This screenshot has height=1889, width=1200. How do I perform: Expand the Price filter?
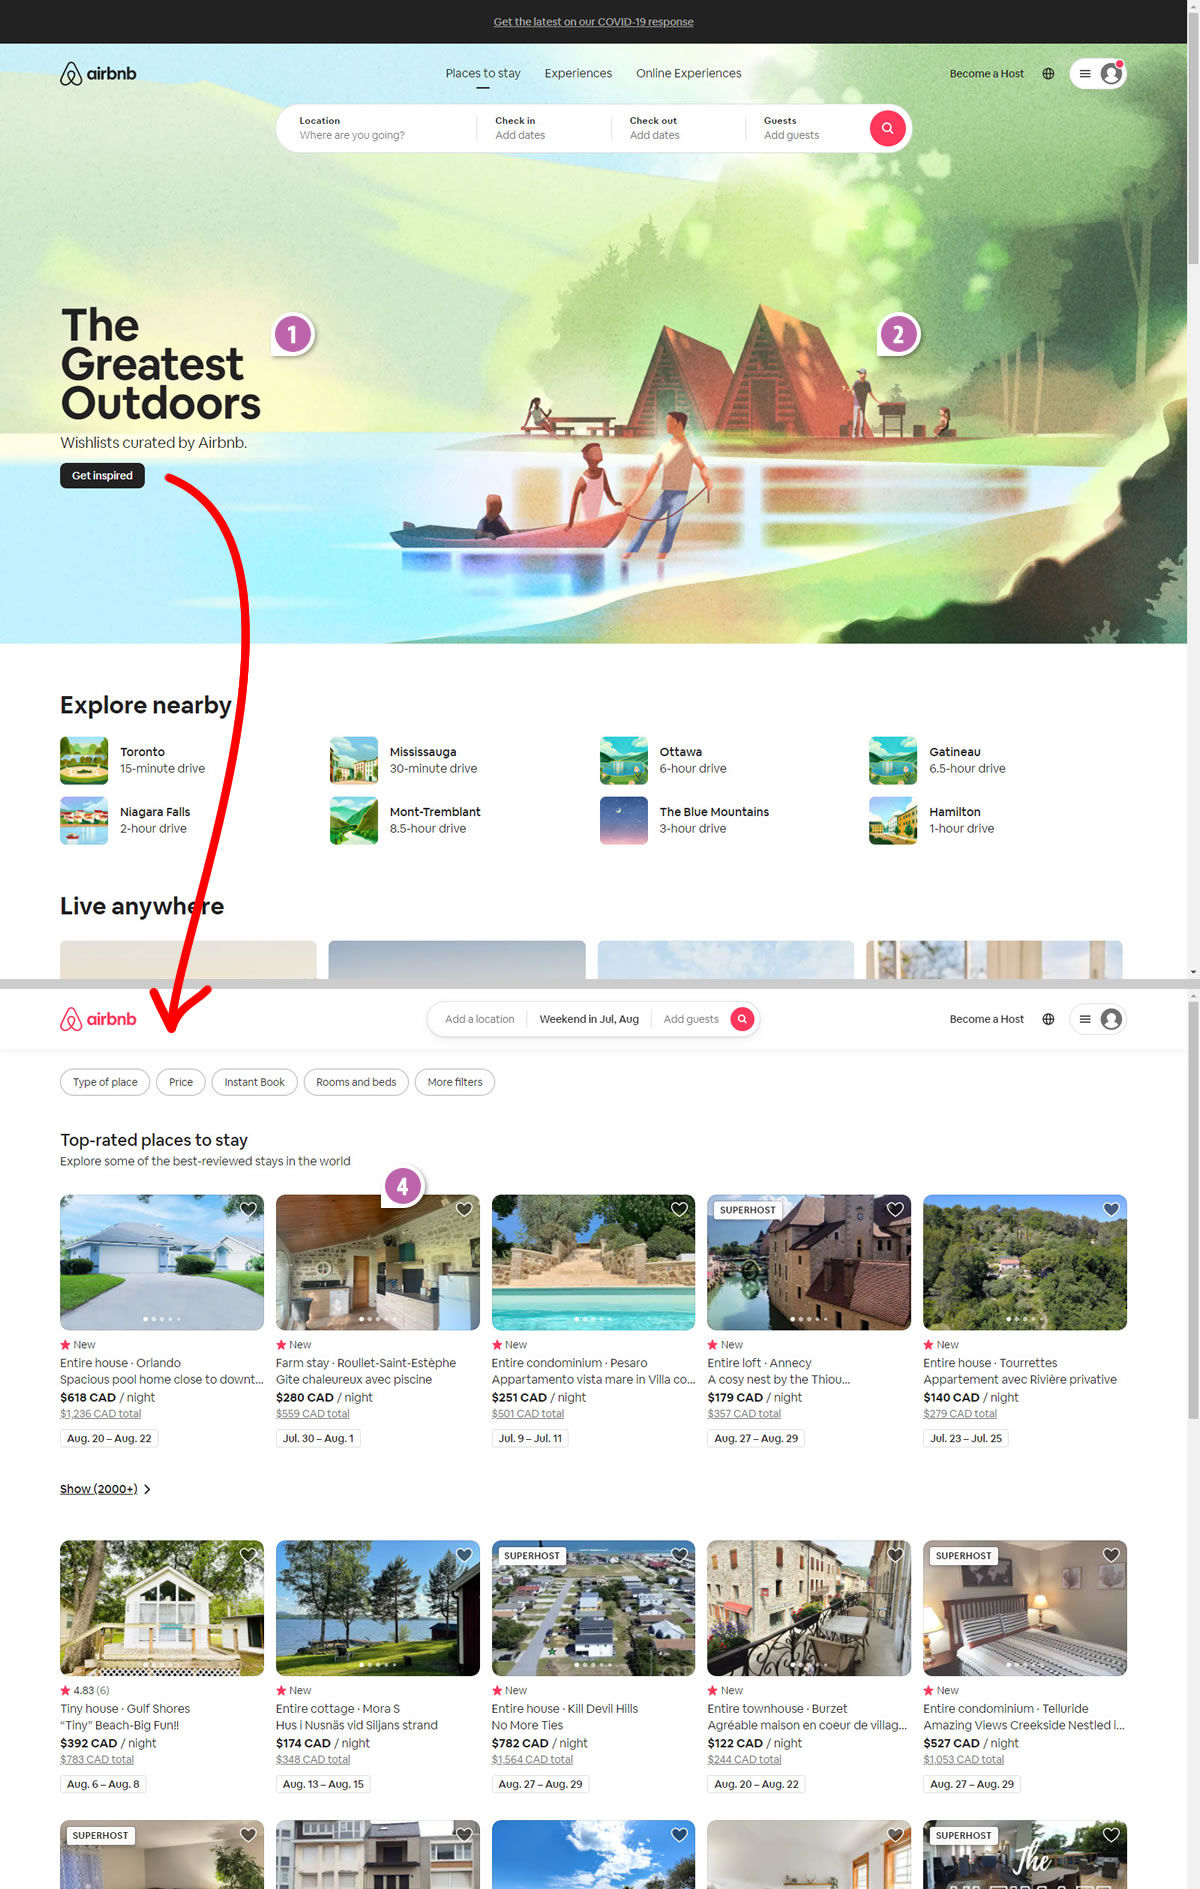(x=181, y=1082)
